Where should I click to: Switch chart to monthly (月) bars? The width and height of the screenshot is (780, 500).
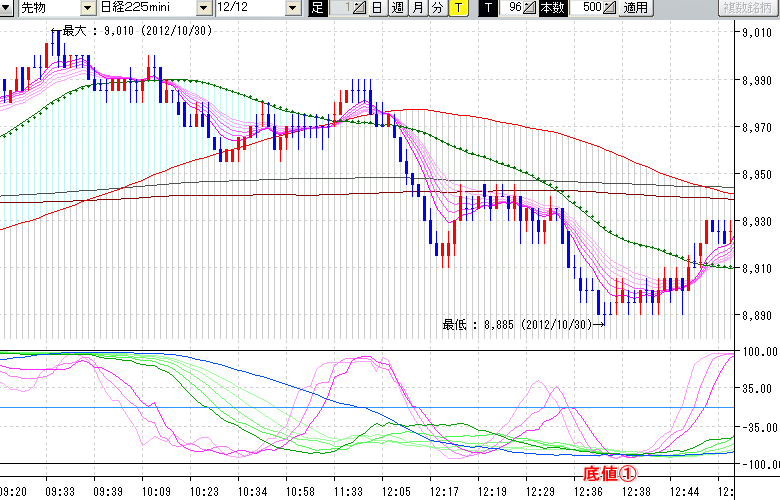coord(417,8)
